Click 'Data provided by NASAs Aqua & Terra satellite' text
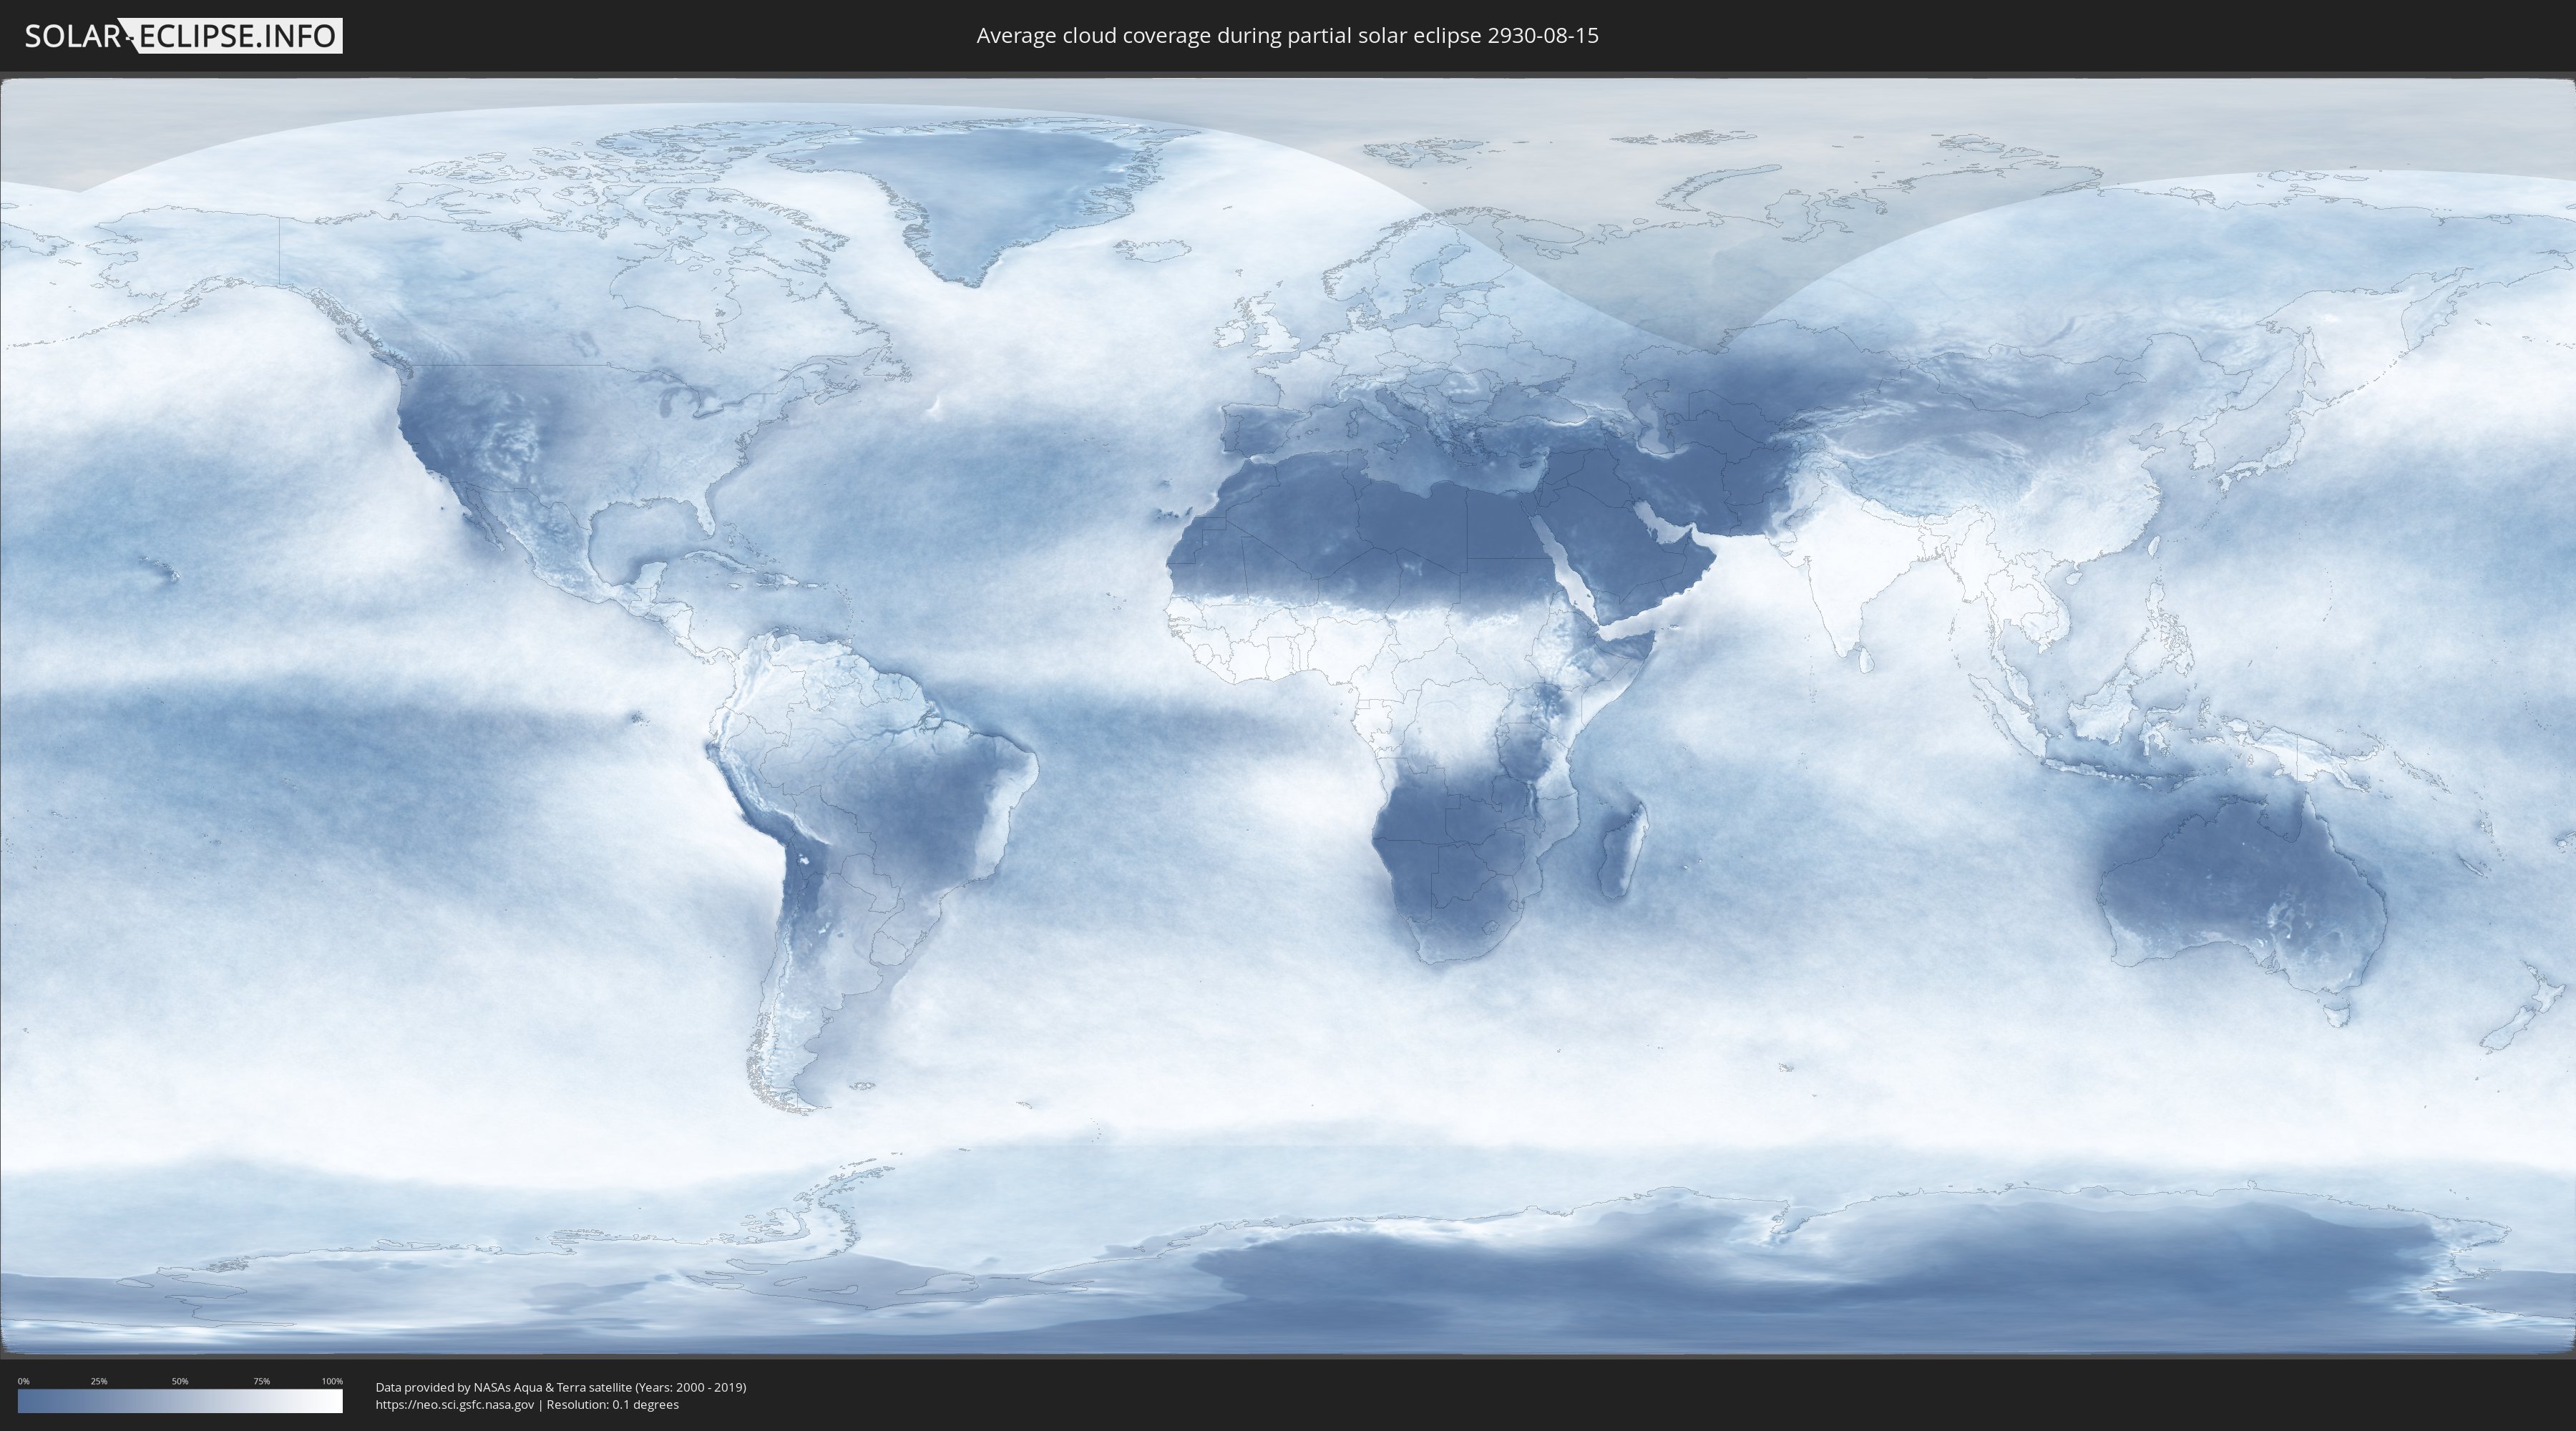Screen dimensions: 2576x1431 [503, 1387]
